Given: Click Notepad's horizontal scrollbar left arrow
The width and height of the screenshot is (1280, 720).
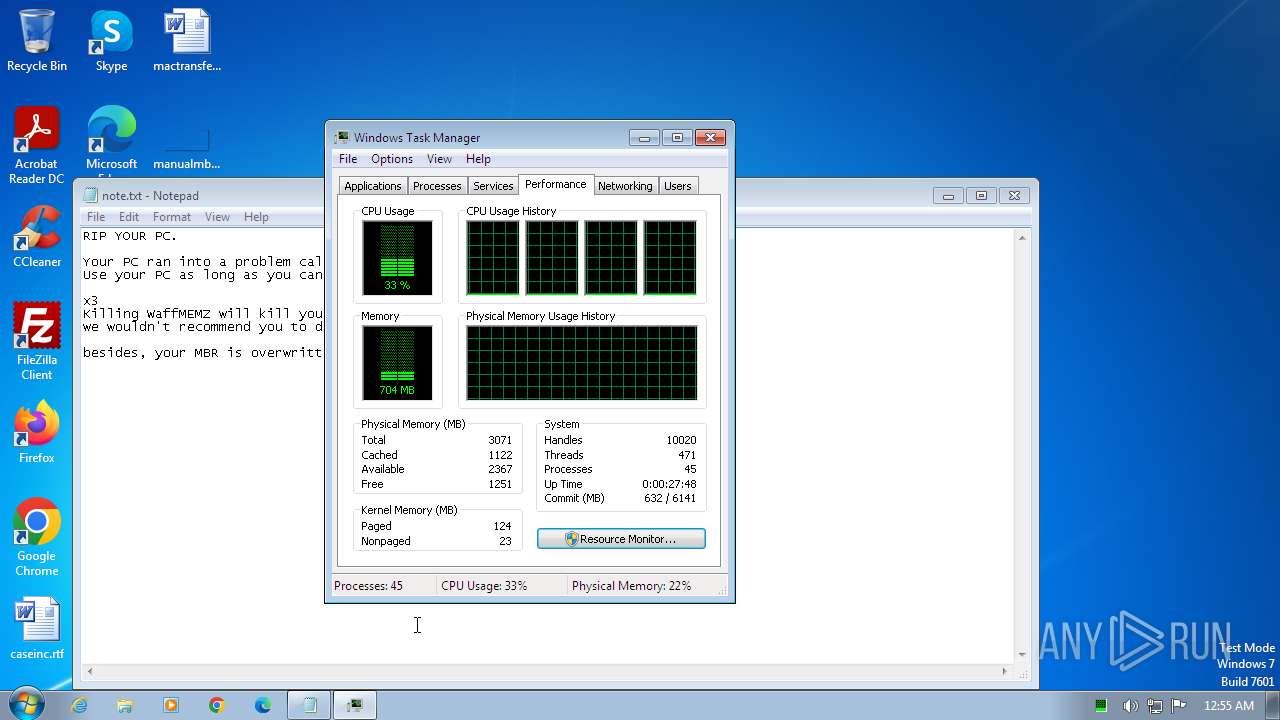Looking at the screenshot, I should (x=90, y=672).
